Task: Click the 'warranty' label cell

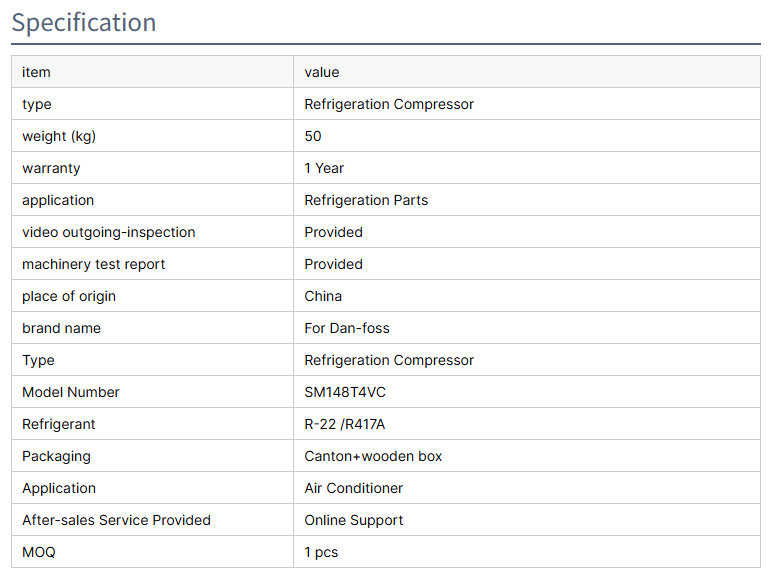Action: point(51,168)
